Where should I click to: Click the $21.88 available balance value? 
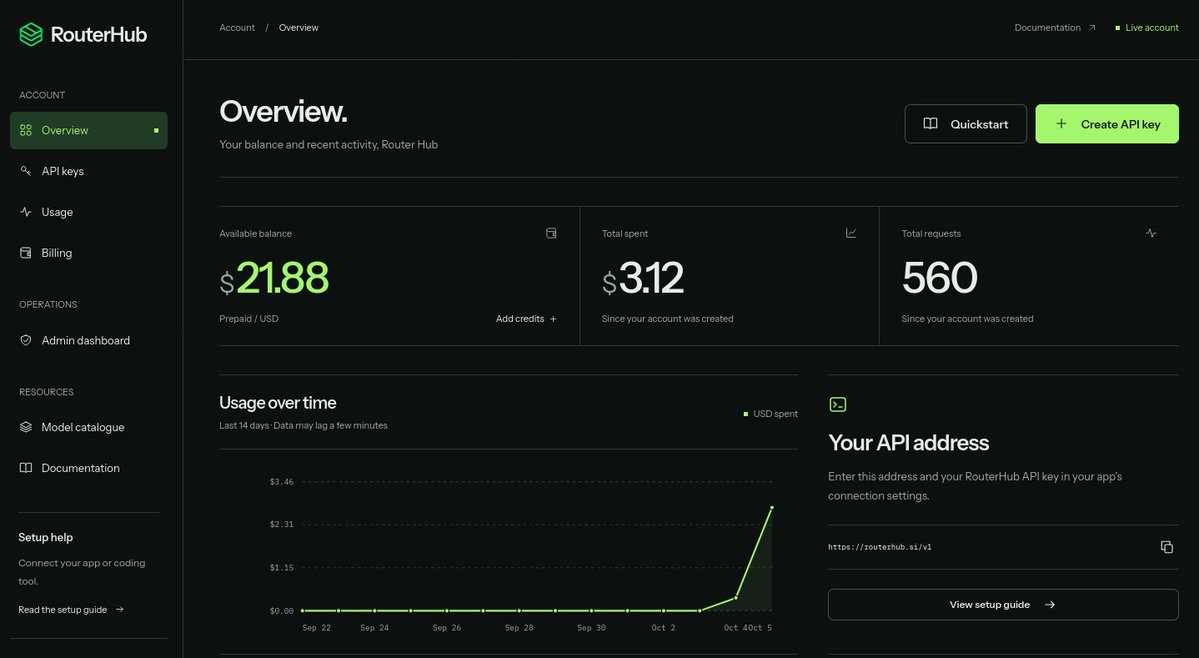(x=275, y=277)
